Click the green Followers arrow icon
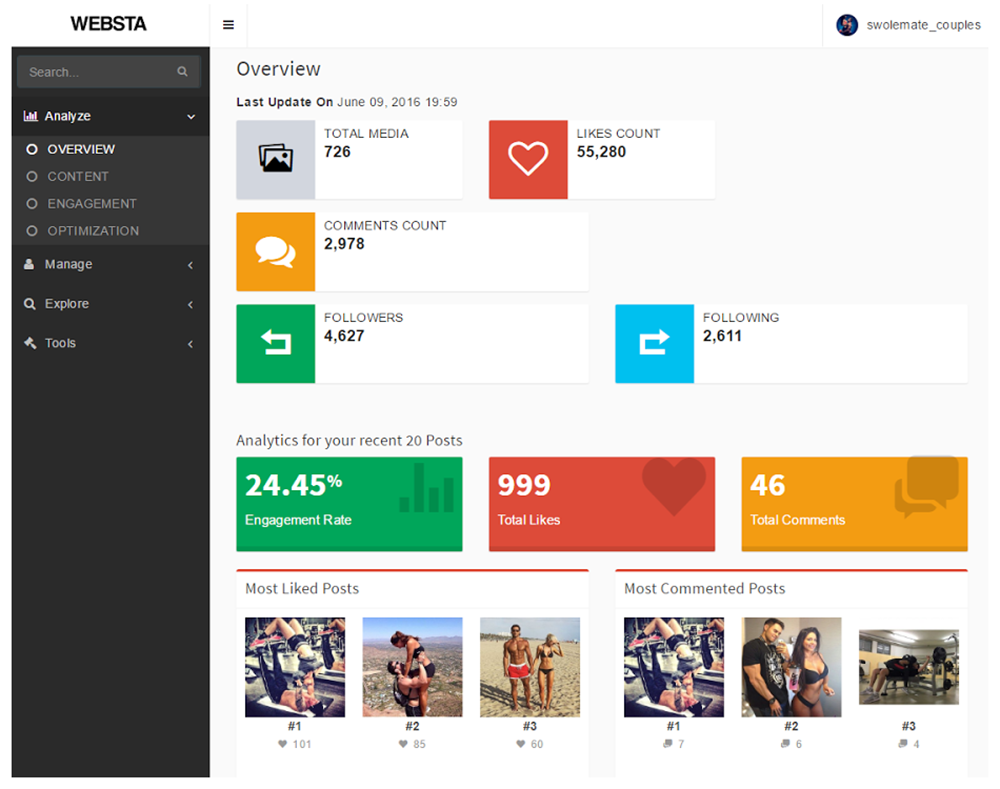 (x=275, y=343)
